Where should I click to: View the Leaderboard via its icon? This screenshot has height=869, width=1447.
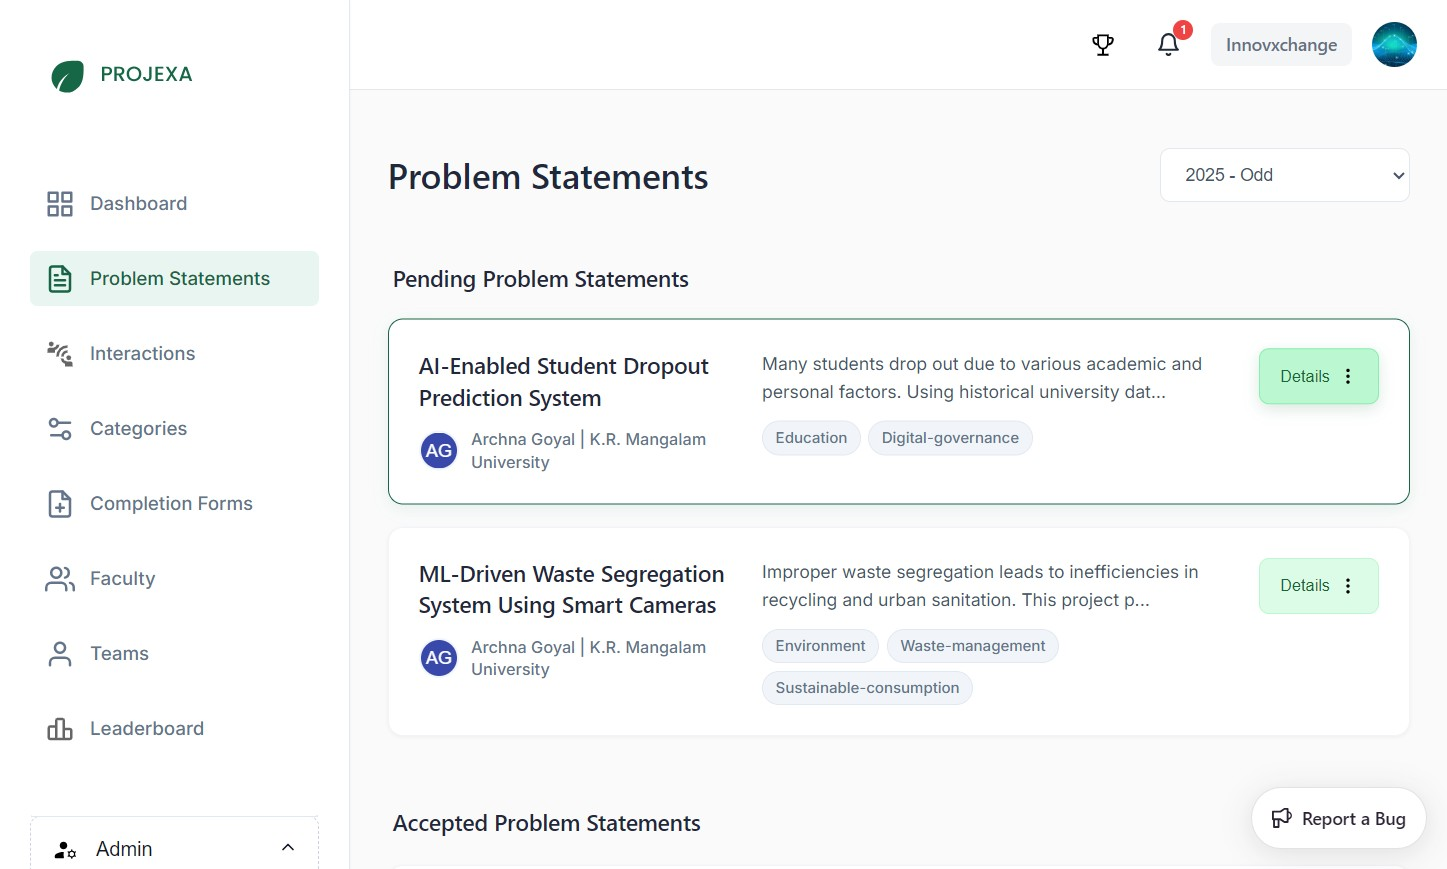(x=59, y=728)
